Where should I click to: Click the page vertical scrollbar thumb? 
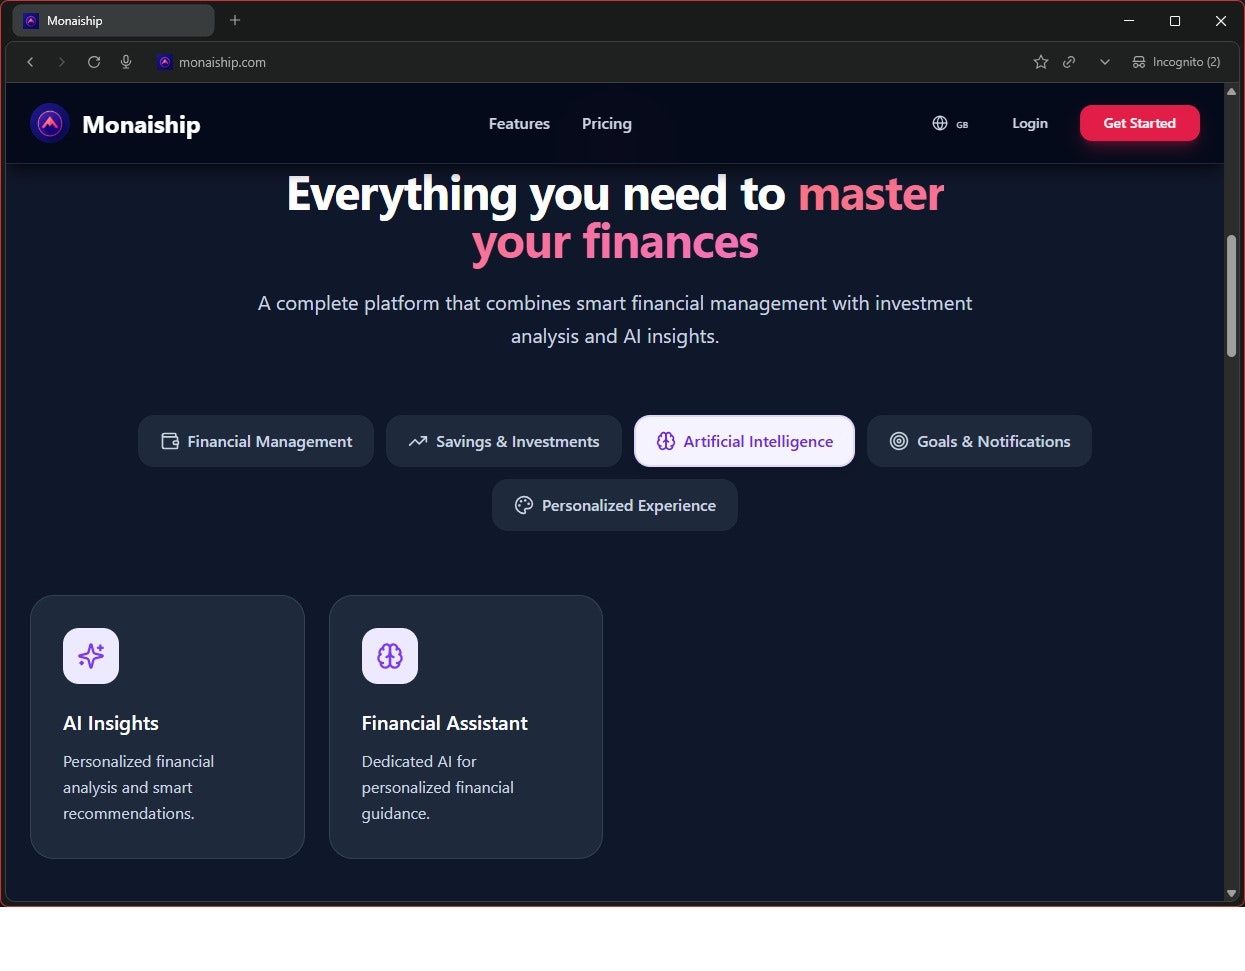[x=1232, y=296]
